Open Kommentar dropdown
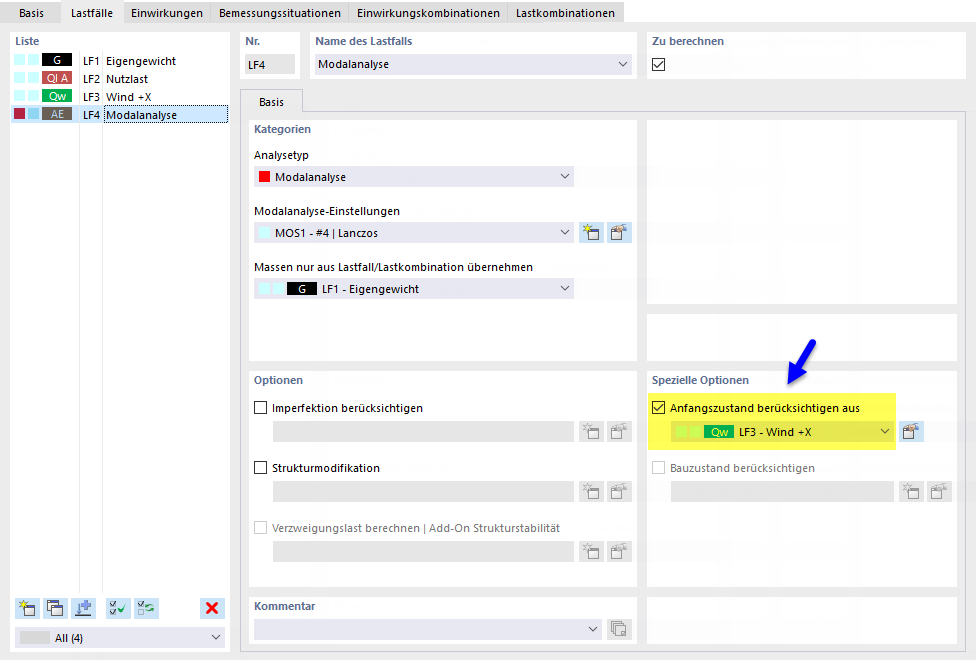 click(x=593, y=629)
